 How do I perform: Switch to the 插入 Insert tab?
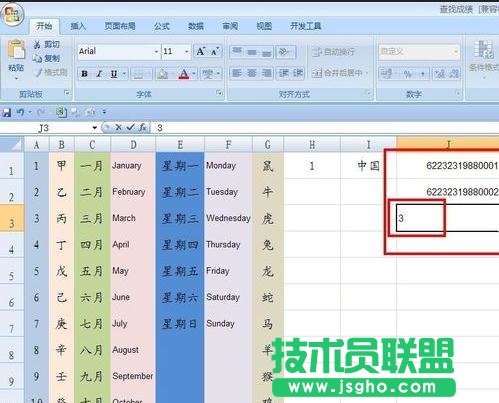78,26
